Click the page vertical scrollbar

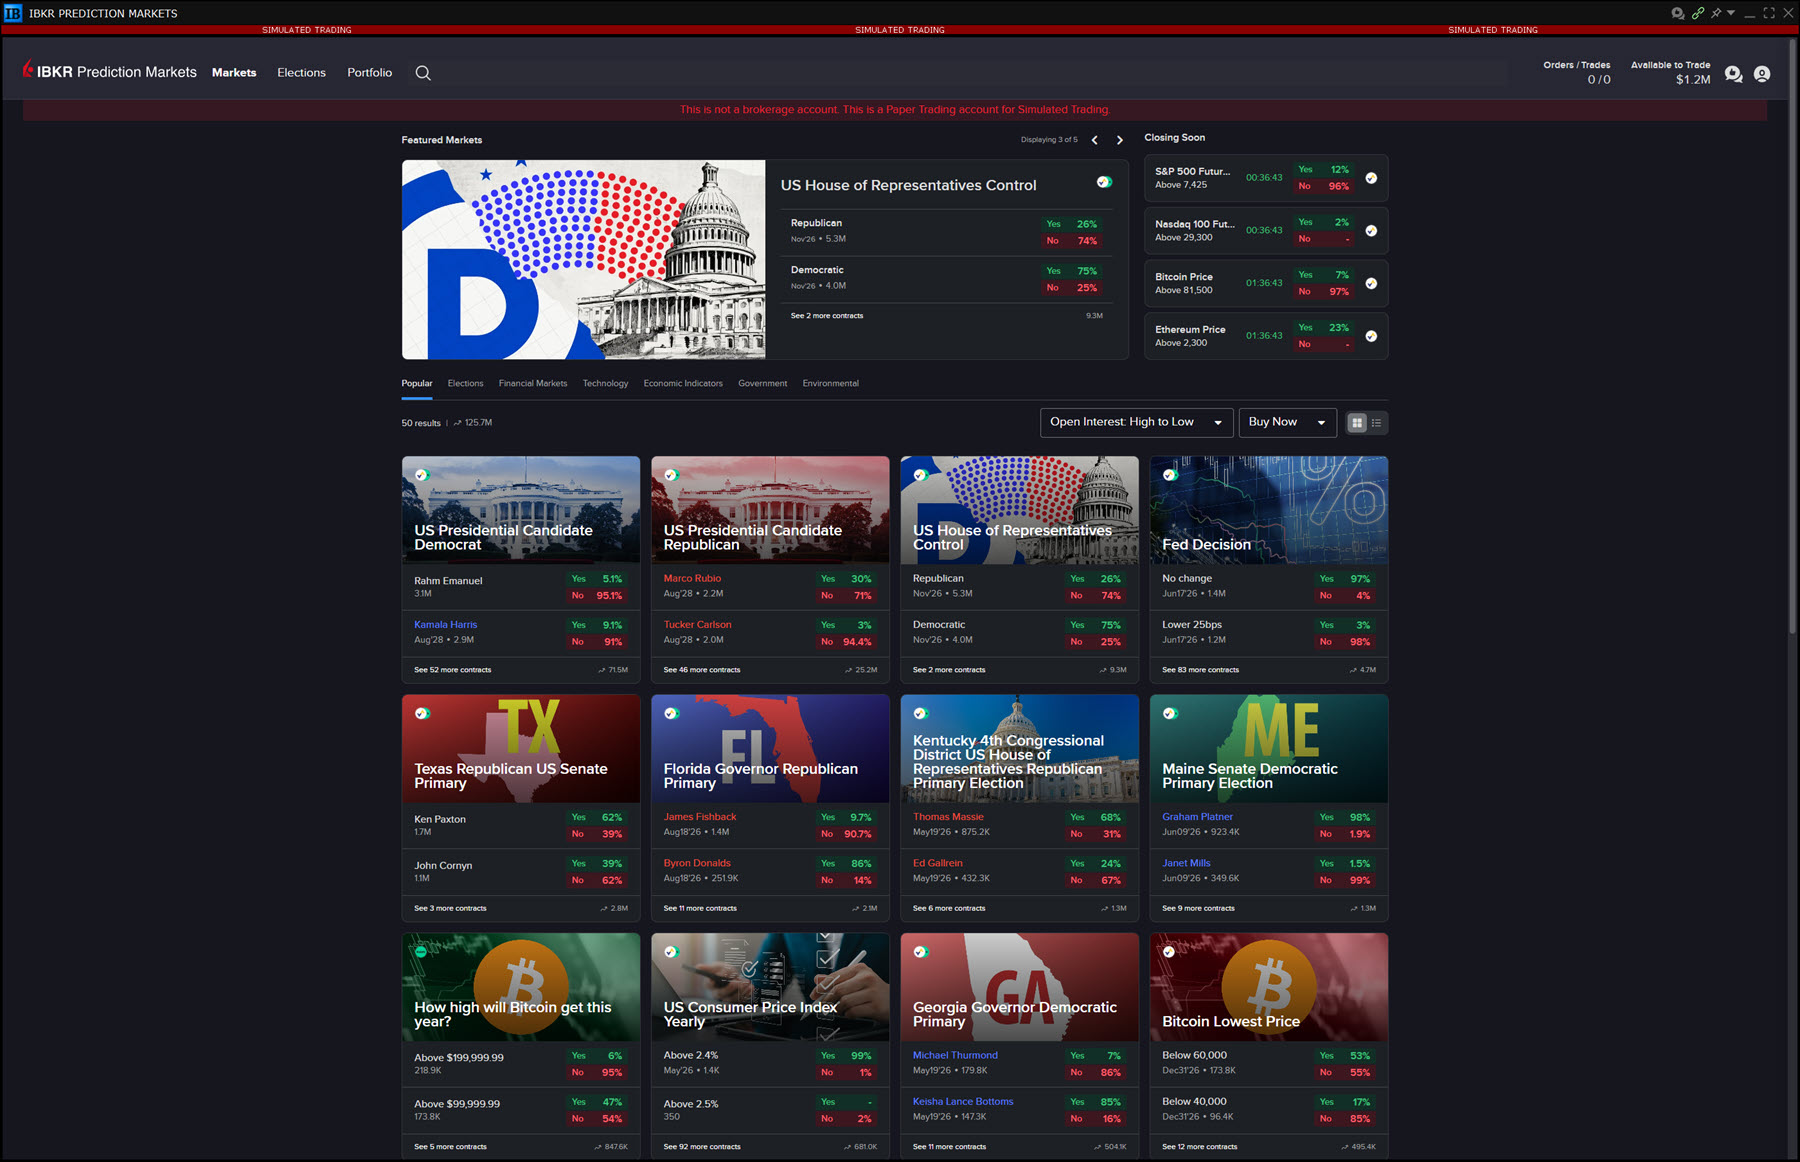tap(1792, 335)
